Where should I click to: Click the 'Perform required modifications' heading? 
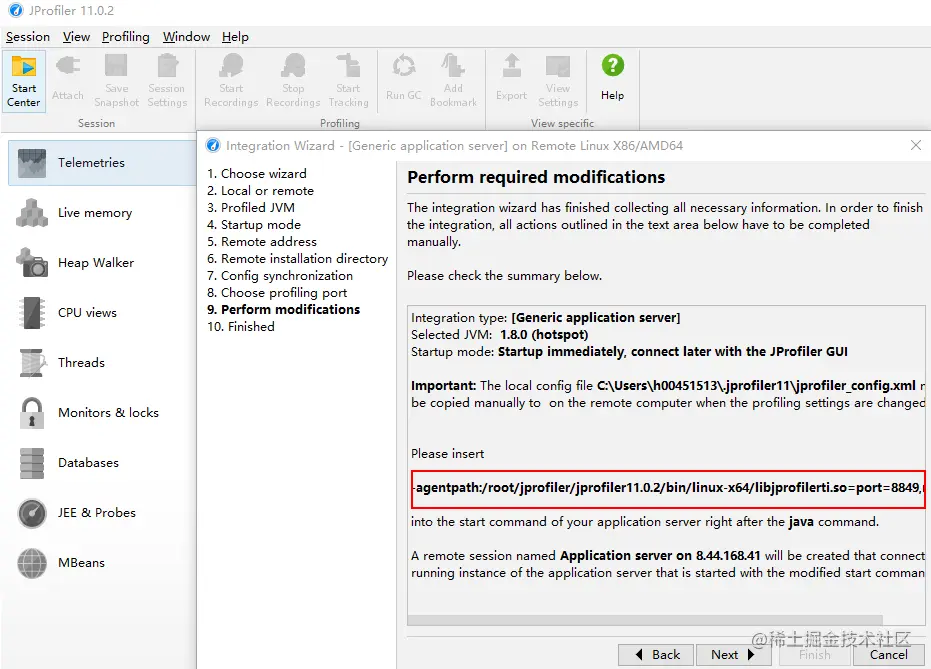click(536, 177)
